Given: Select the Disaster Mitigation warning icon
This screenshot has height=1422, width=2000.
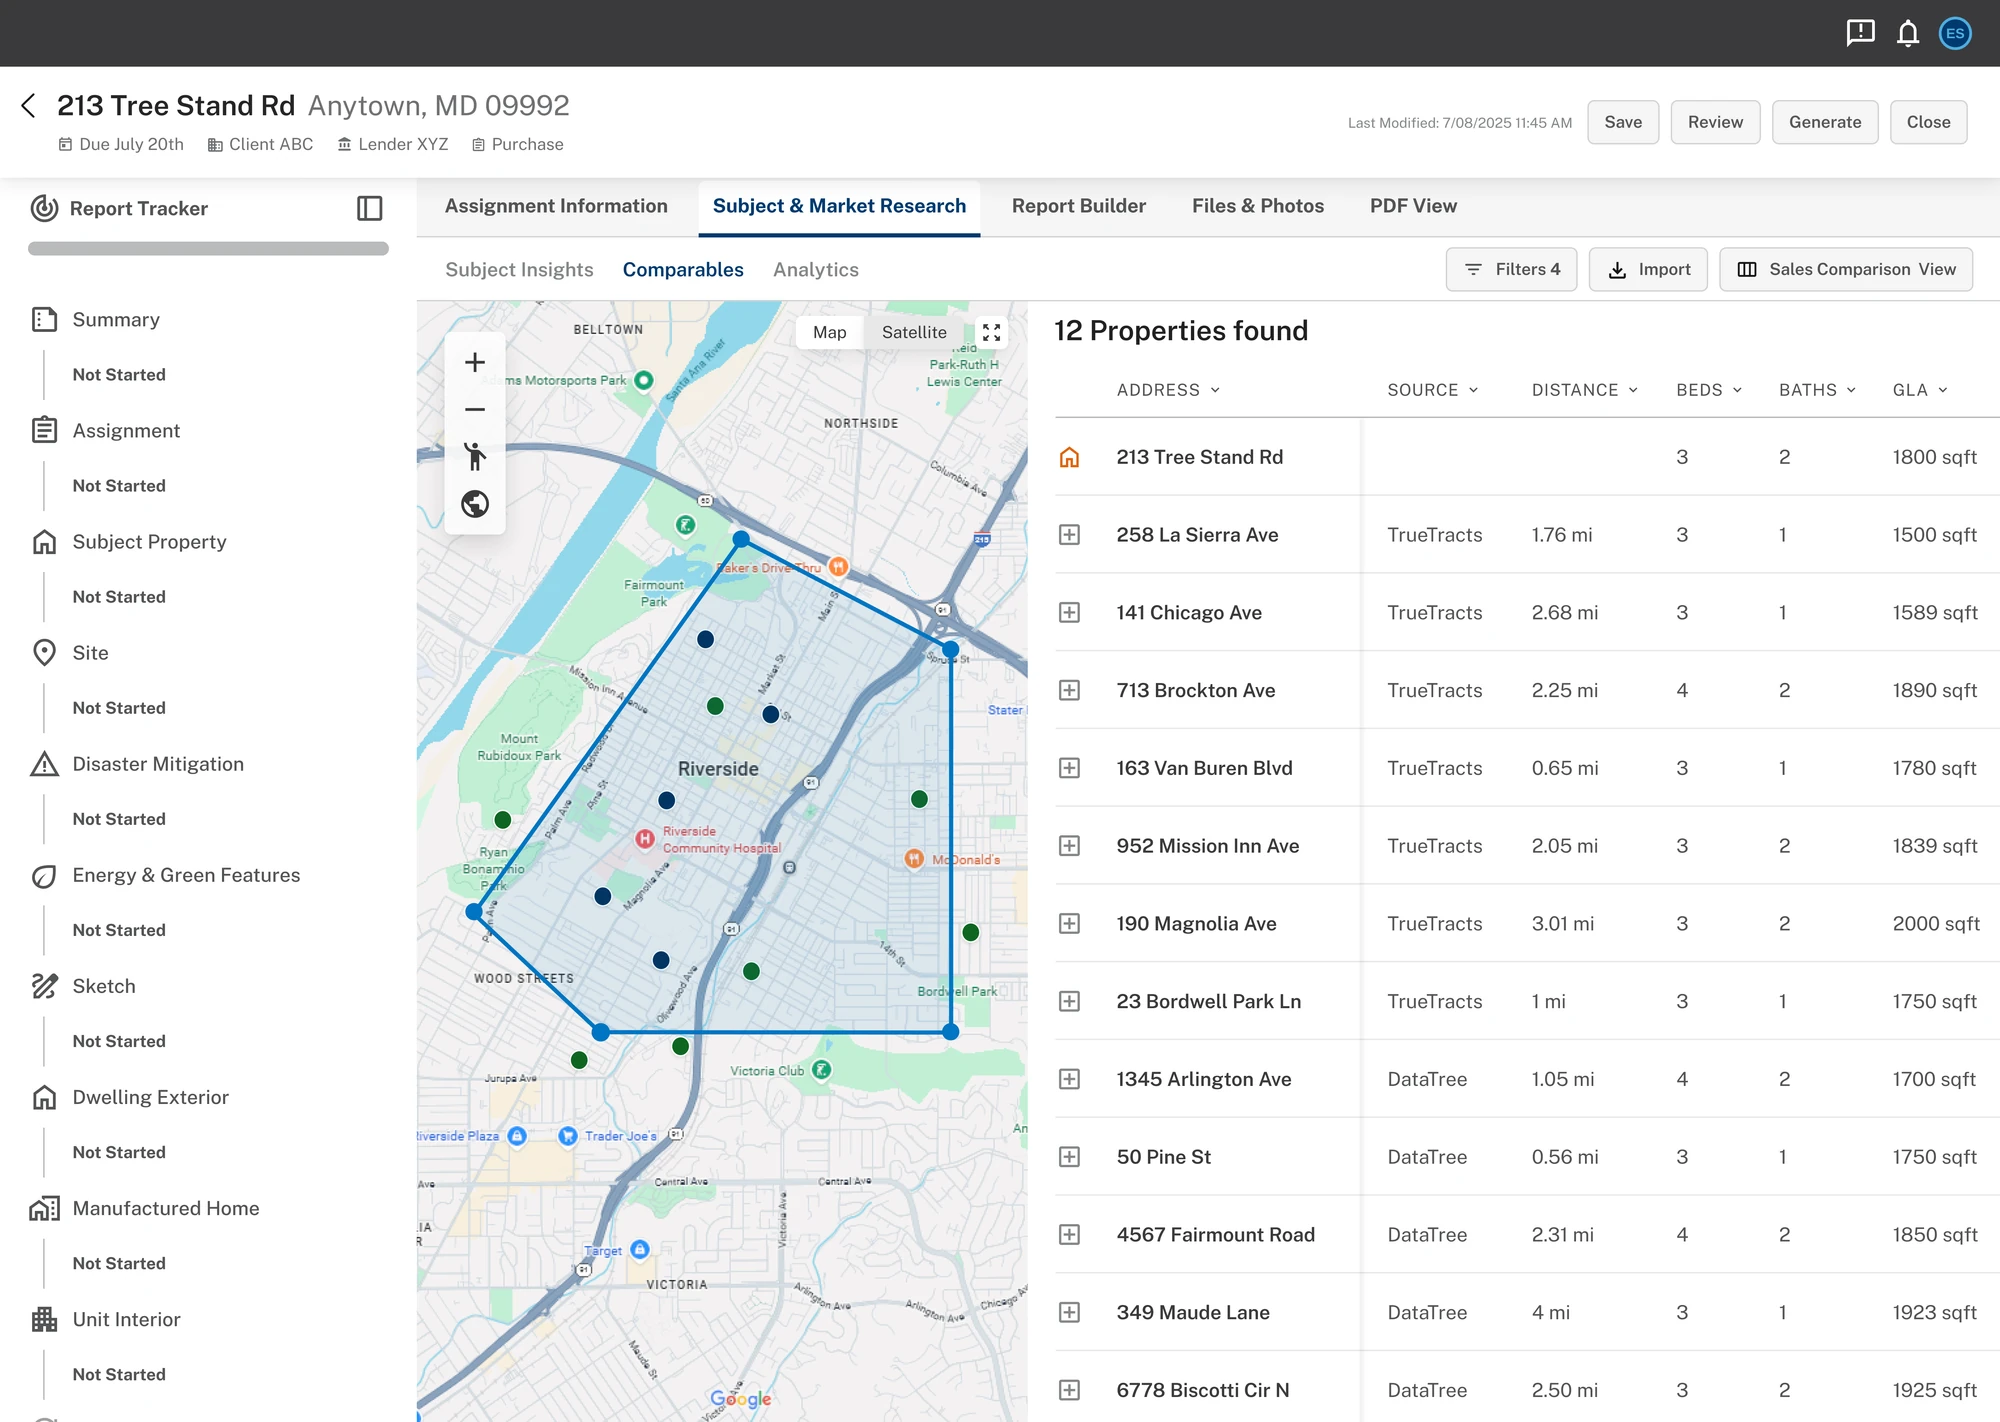Looking at the screenshot, I should [x=44, y=764].
